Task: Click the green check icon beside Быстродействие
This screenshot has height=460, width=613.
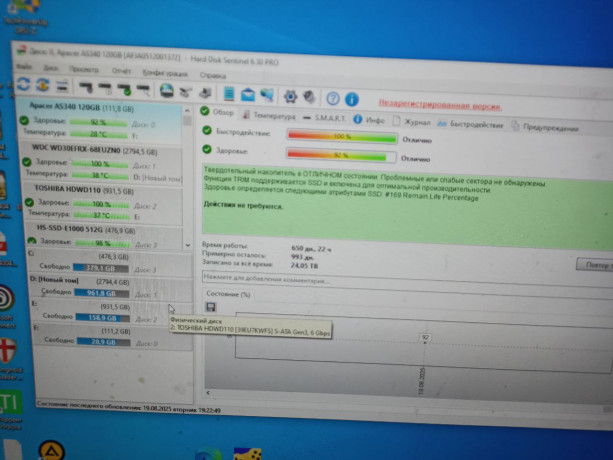Action: (x=207, y=131)
